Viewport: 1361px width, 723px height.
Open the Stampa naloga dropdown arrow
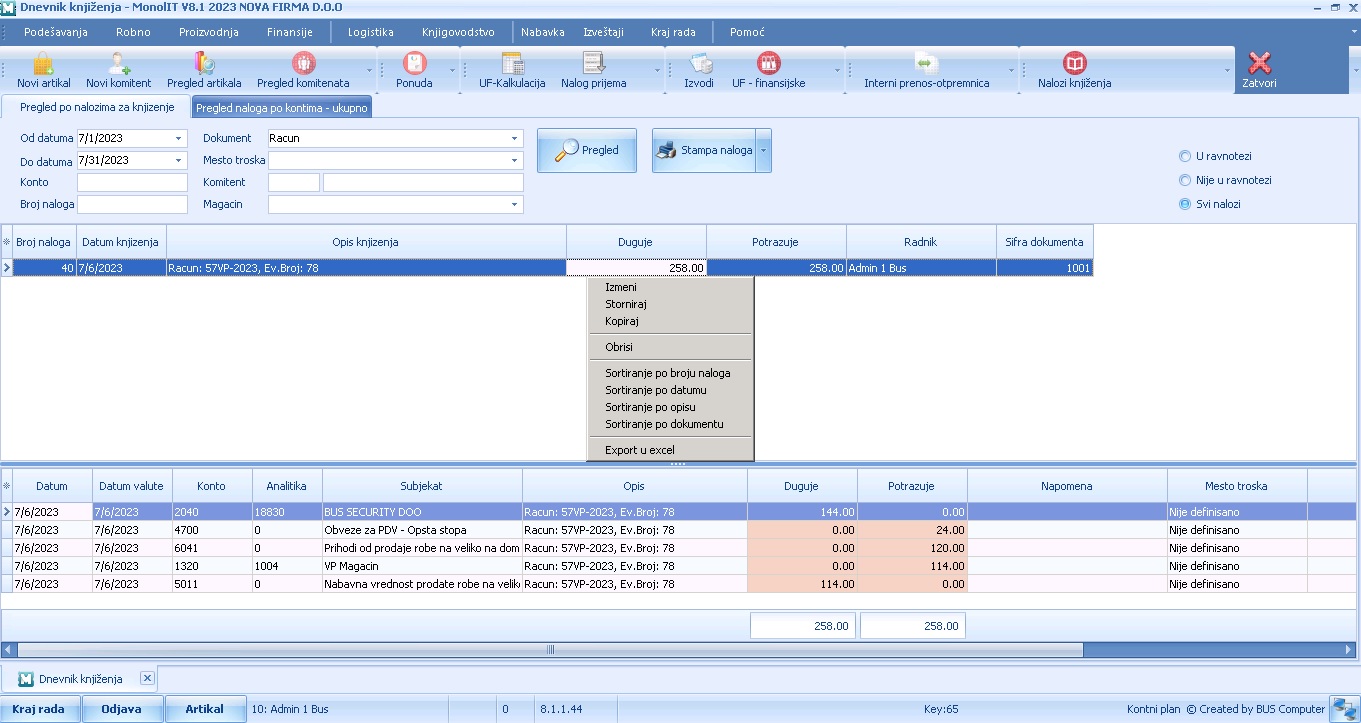[763, 151]
